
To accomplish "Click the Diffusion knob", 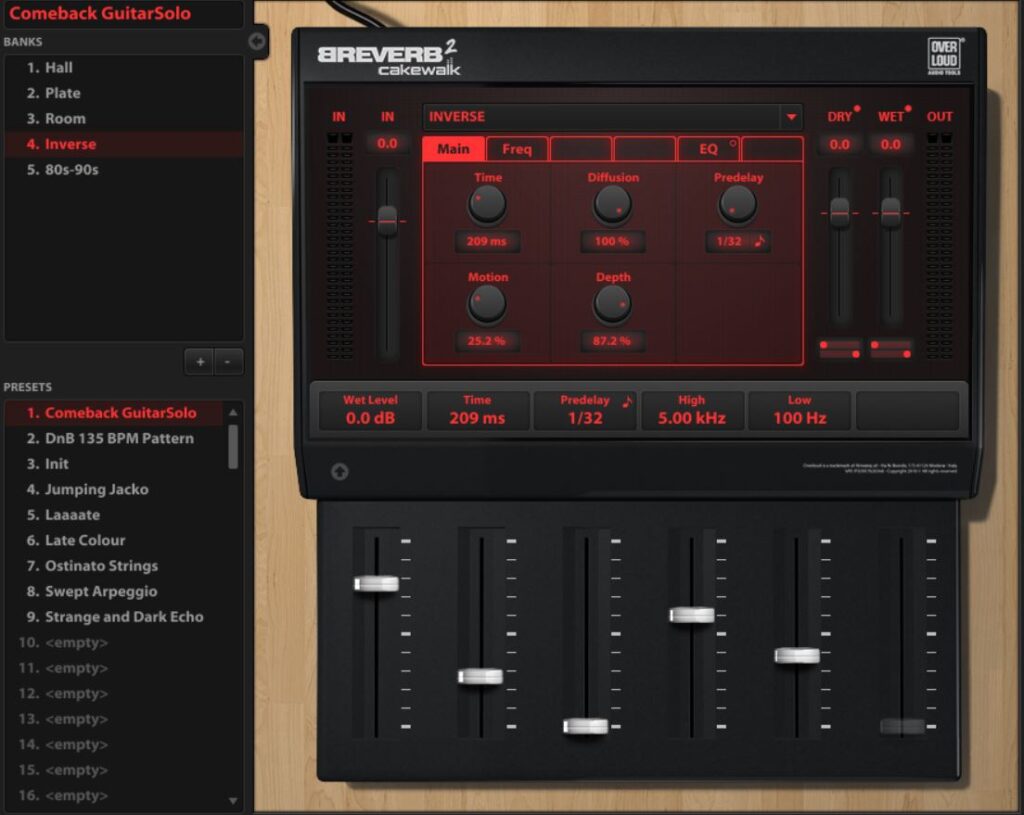I will coord(613,204).
